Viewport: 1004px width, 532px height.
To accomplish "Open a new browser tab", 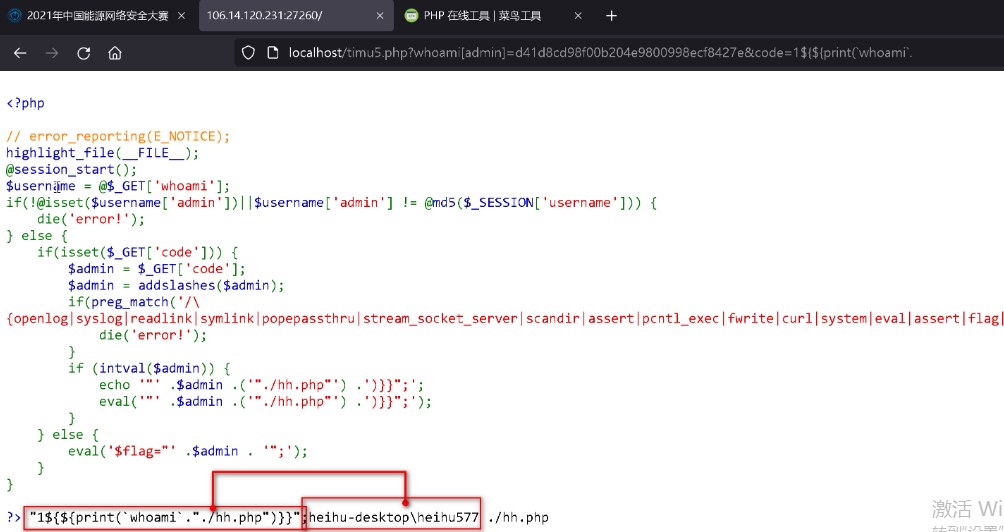I will click(611, 16).
